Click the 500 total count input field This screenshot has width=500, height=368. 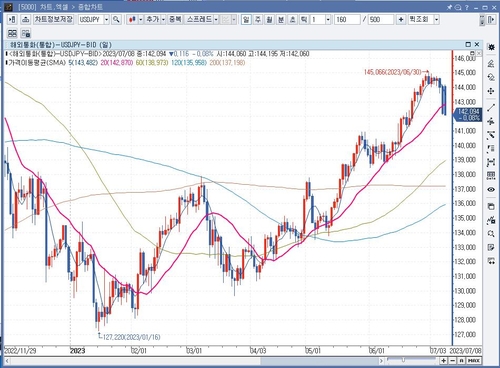381,20
